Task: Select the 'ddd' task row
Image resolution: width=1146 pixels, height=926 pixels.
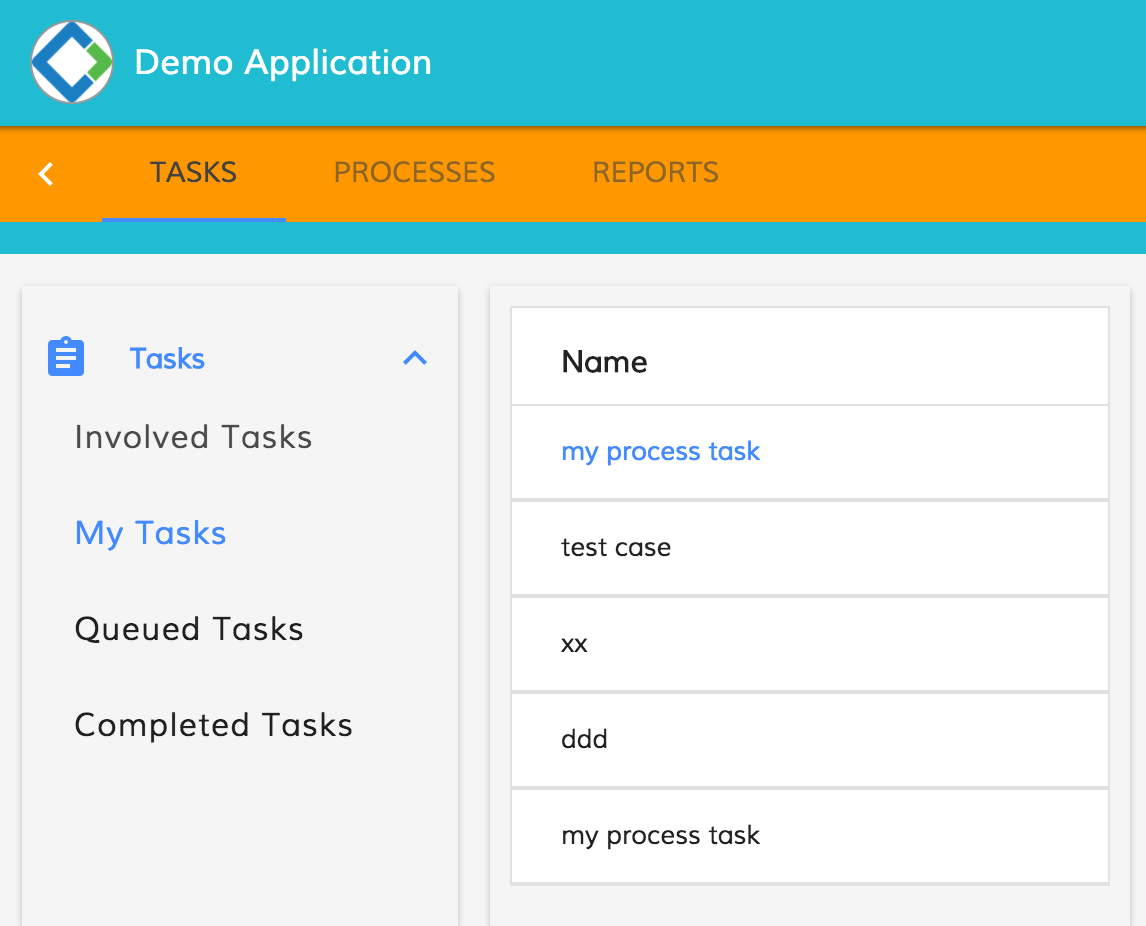Action: click(x=810, y=740)
